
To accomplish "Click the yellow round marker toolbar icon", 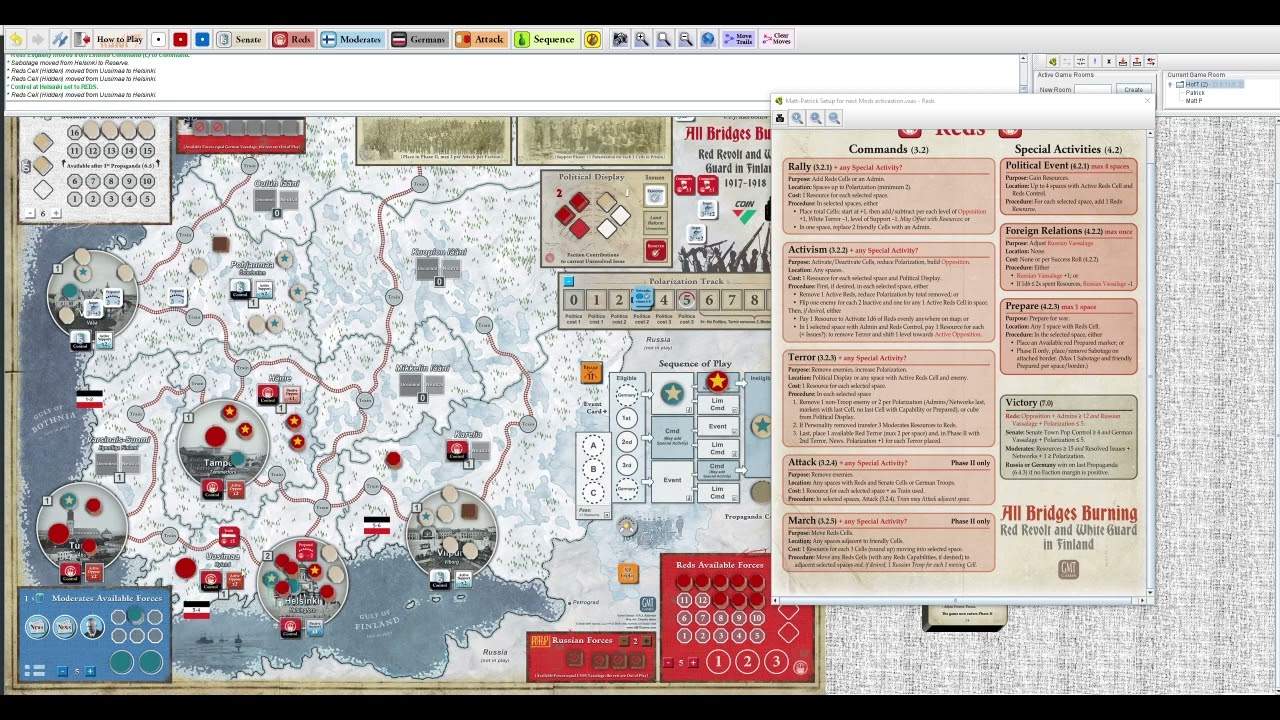I will (x=593, y=39).
